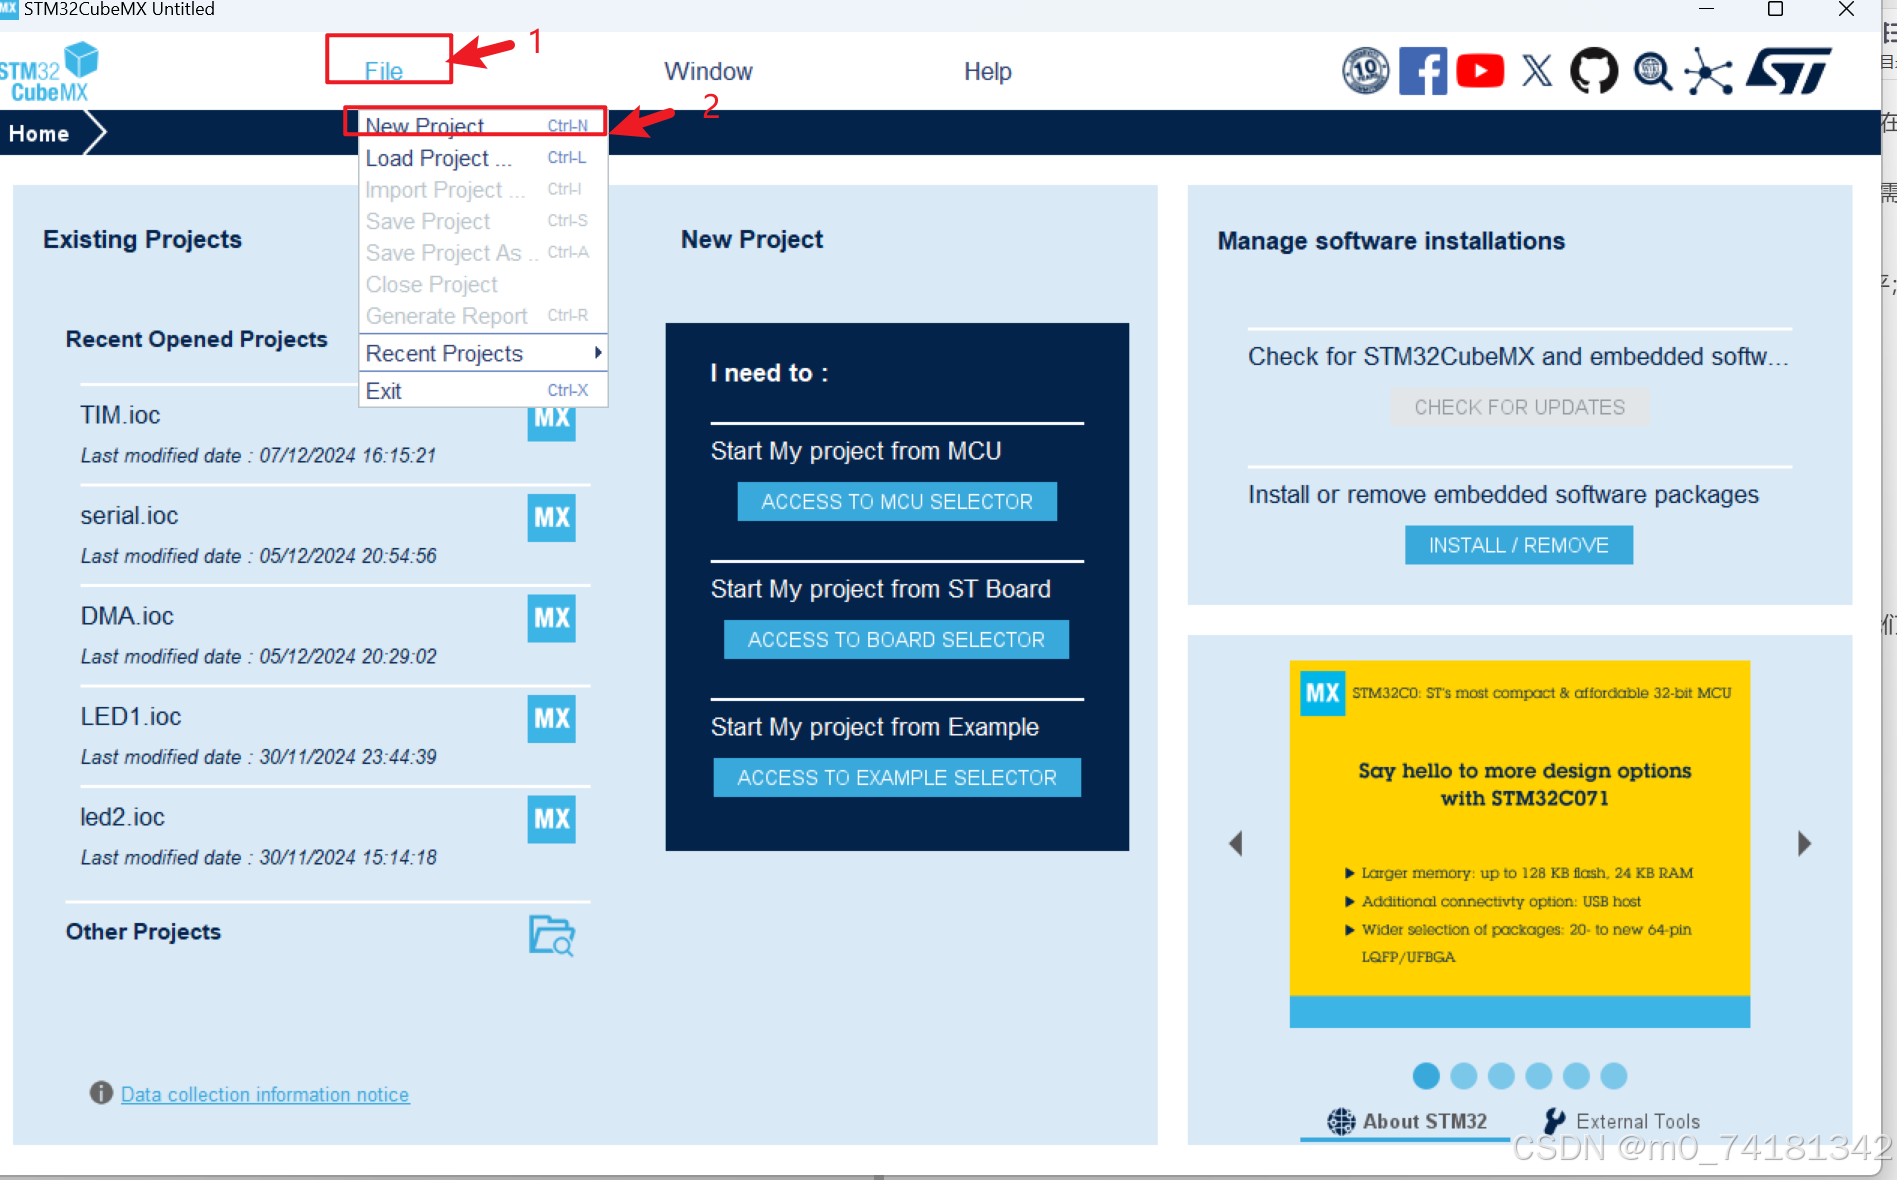Open LED1.ioc via its MX icon
The height and width of the screenshot is (1180, 1897).
[551, 718]
